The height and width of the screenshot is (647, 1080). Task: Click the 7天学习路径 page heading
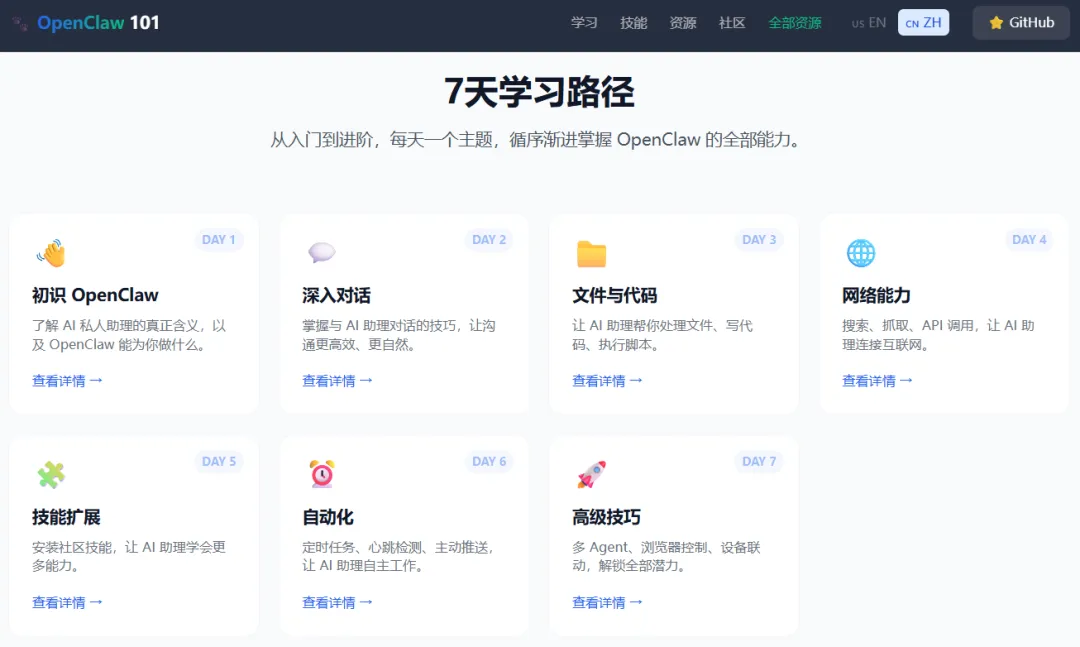pyautogui.click(x=539, y=92)
